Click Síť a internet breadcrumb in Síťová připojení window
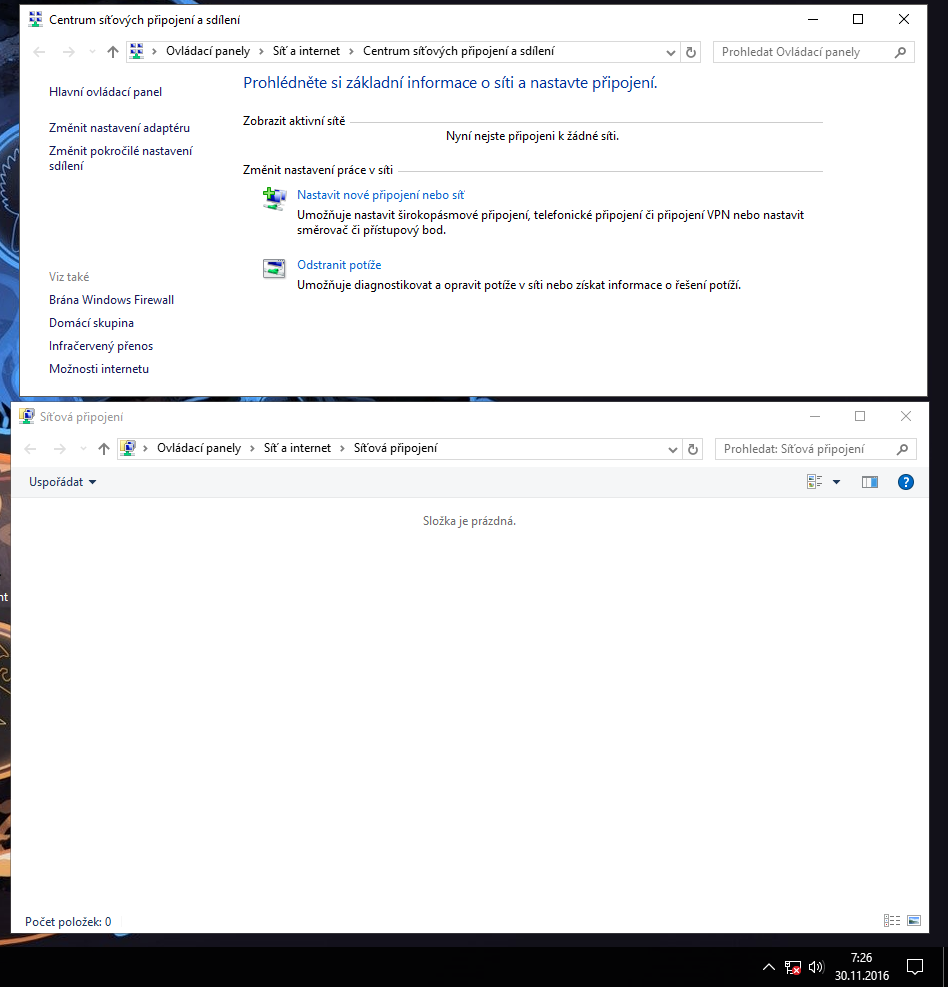948x987 pixels. tap(297, 448)
